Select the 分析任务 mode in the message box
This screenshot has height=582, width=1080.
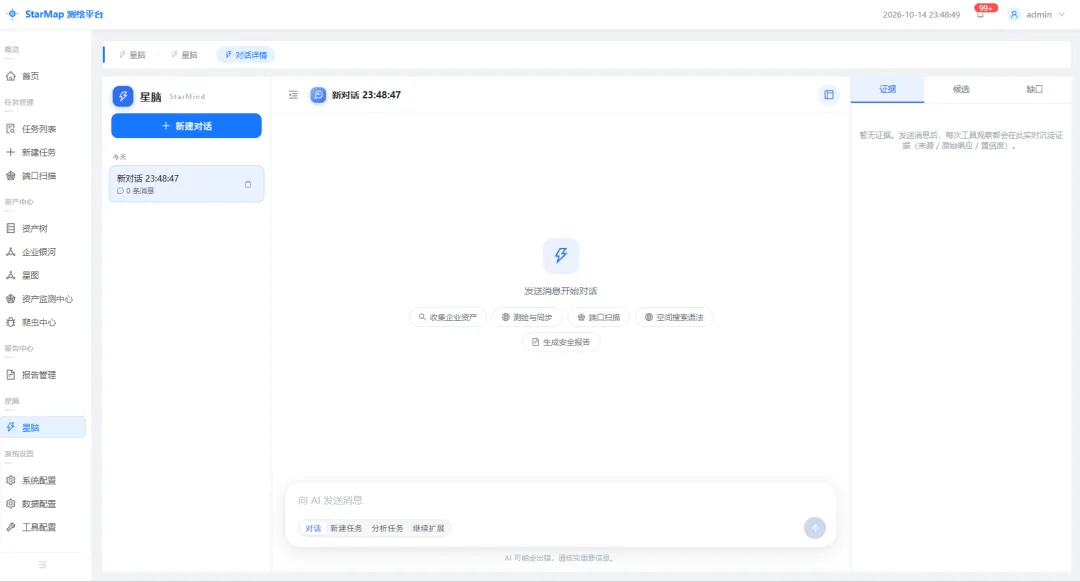click(387, 528)
